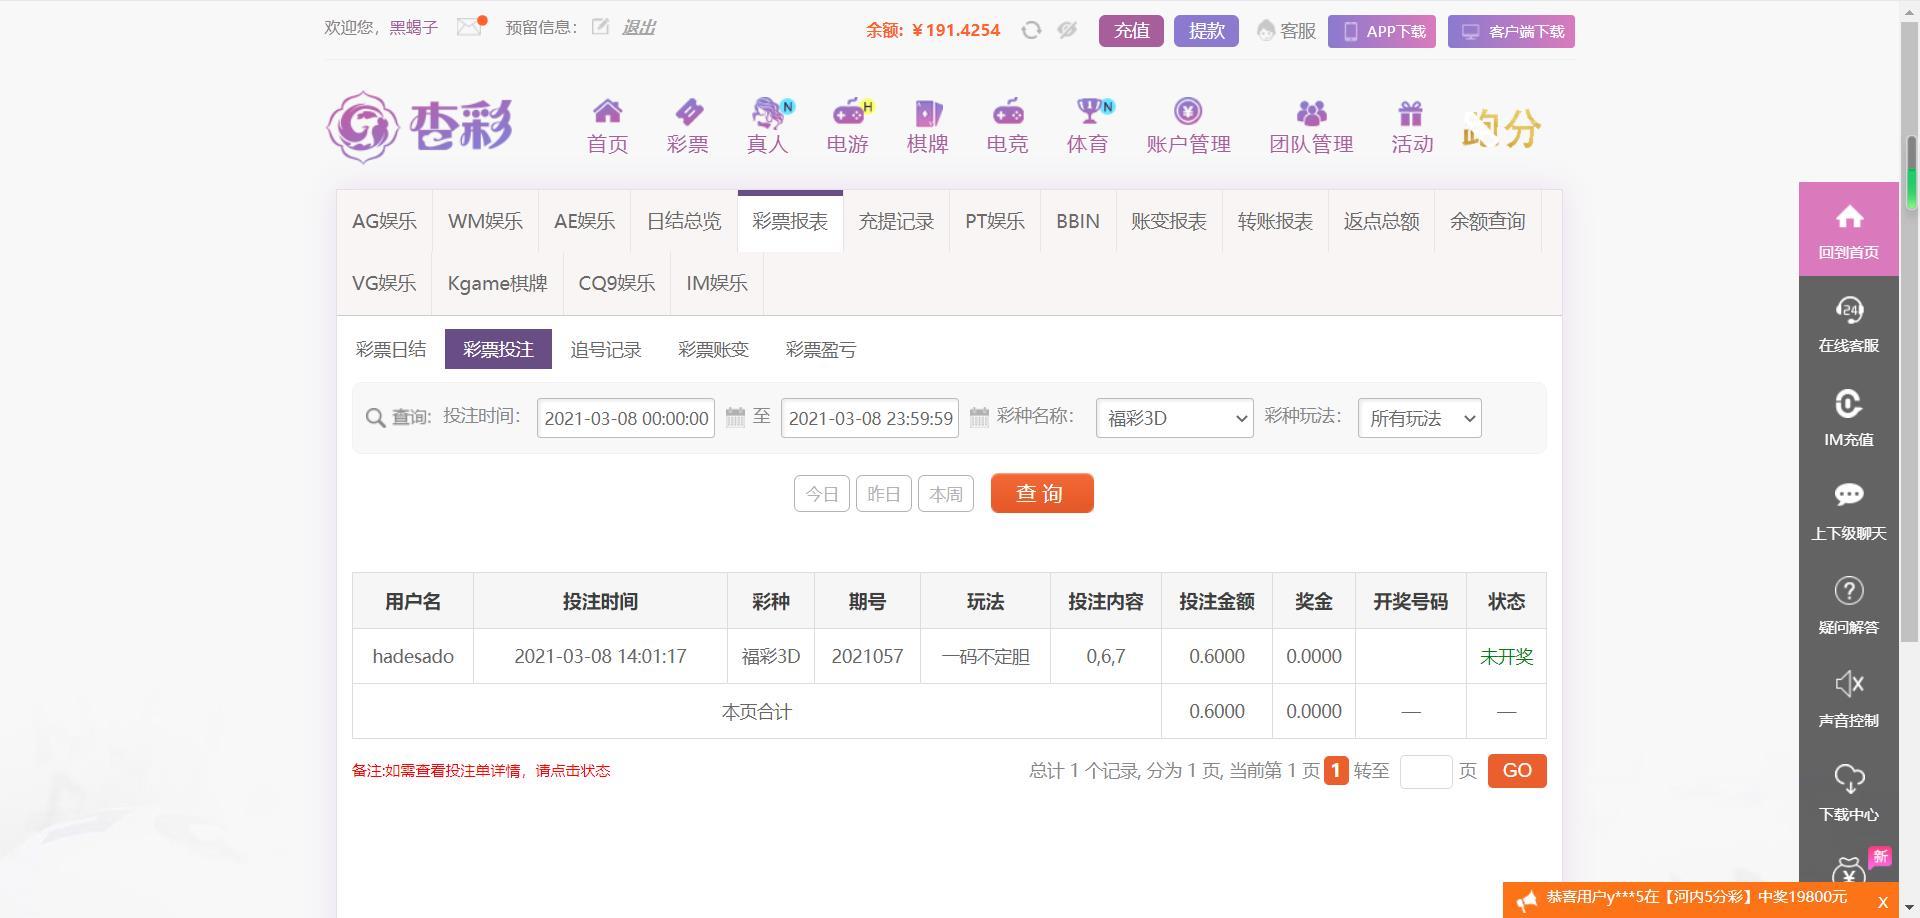Open 下载中心 download sidebar icon

click(1849, 778)
